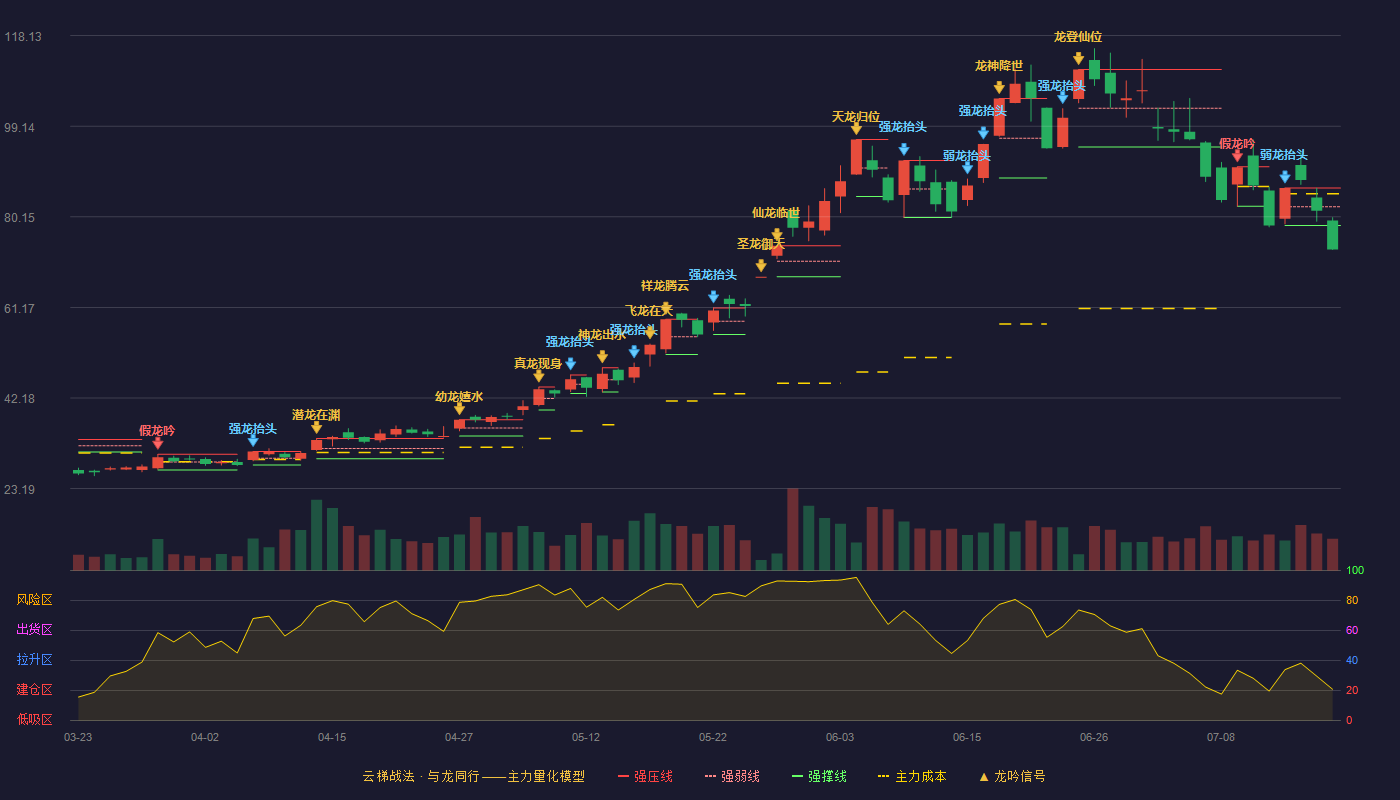The height and width of the screenshot is (800, 1400).
Task: Click the 拉升区 zone label
Action: pyautogui.click(x=34, y=660)
